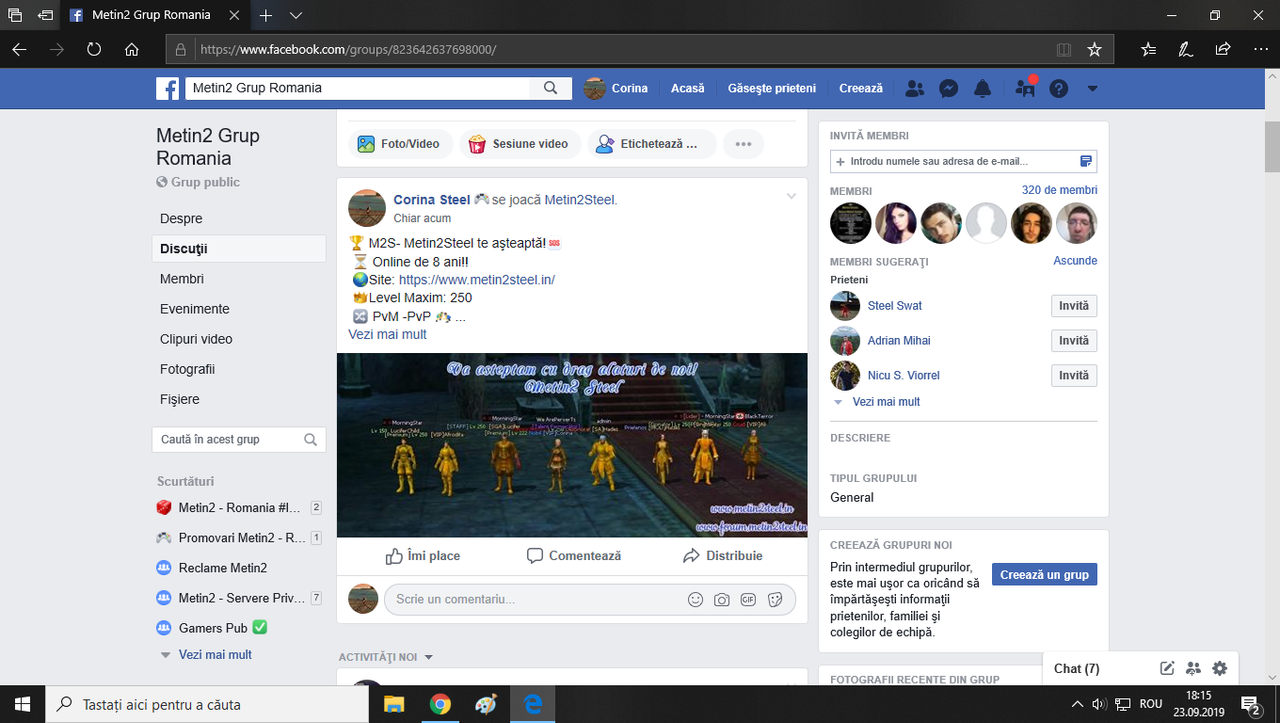Invite Steel Swat to the group
1280x723 pixels.
[1074, 306]
